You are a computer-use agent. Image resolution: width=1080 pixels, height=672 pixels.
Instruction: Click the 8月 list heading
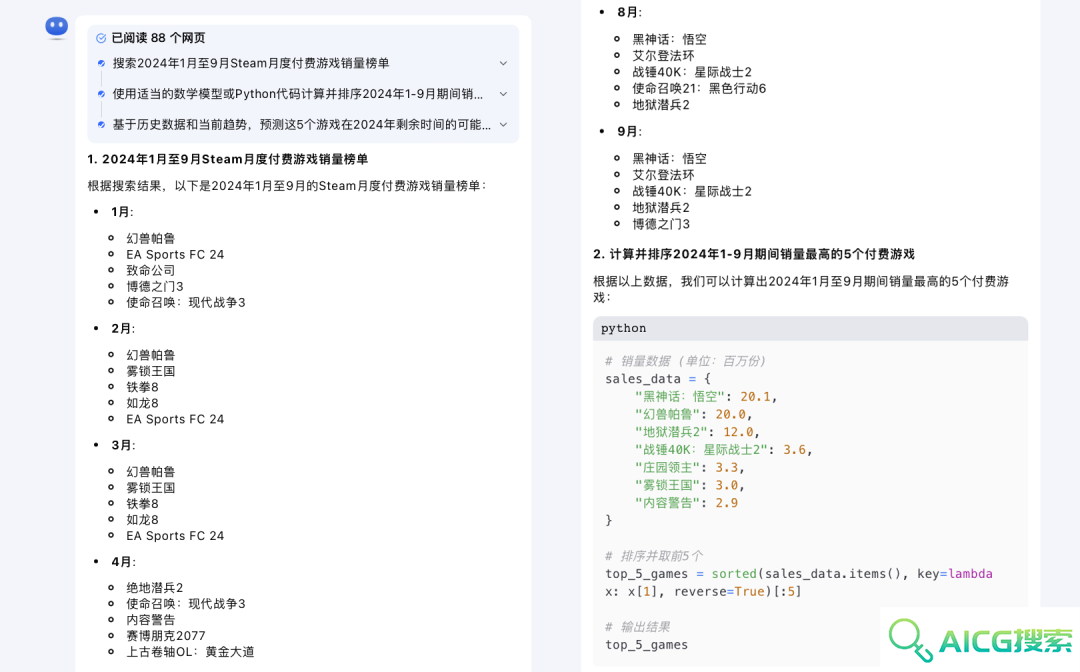[629, 12]
